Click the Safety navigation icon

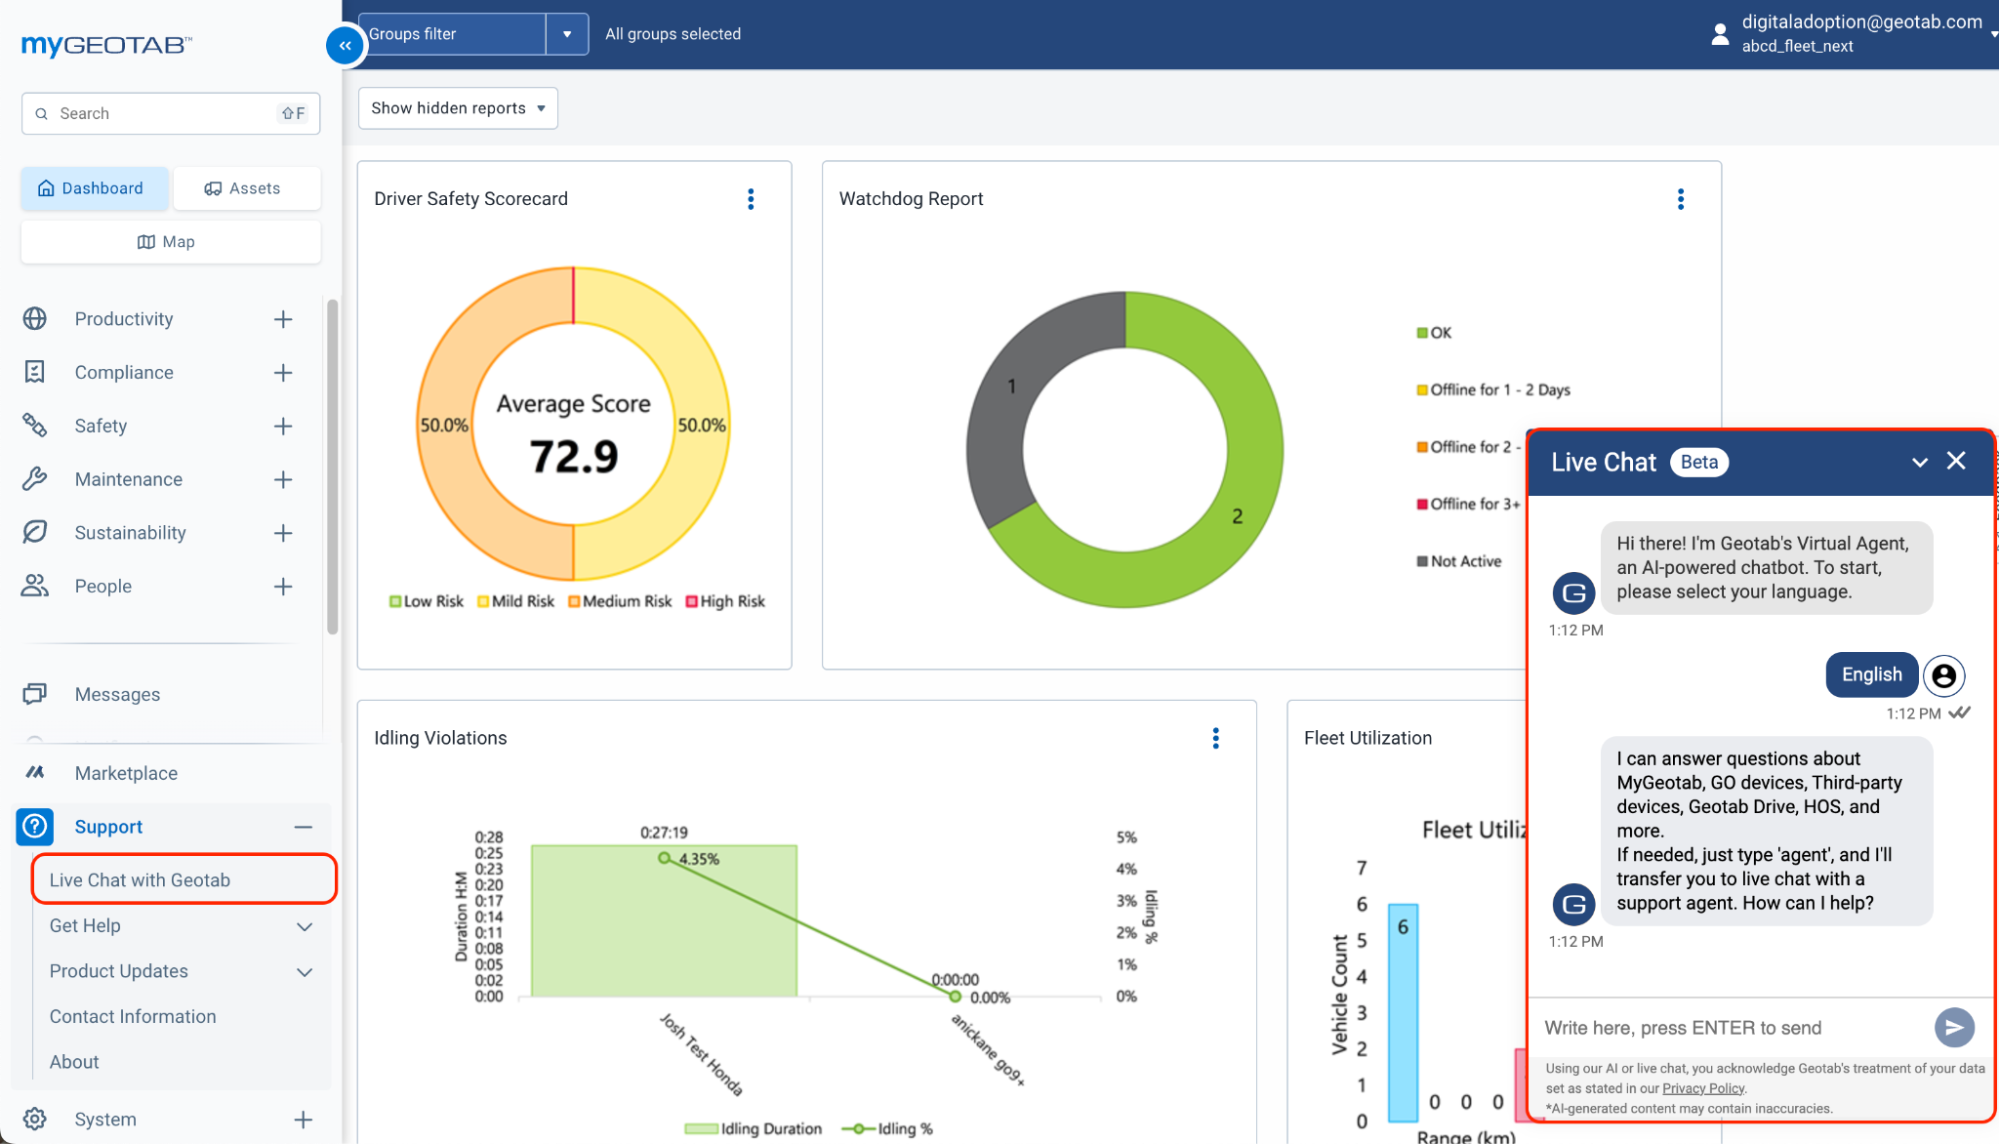(36, 426)
